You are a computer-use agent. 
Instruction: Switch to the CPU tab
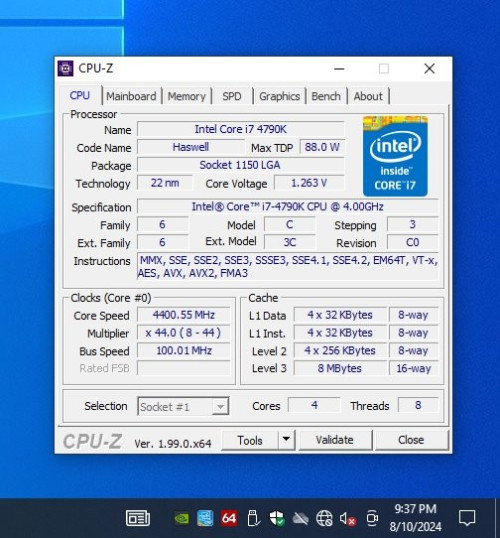(80, 95)
